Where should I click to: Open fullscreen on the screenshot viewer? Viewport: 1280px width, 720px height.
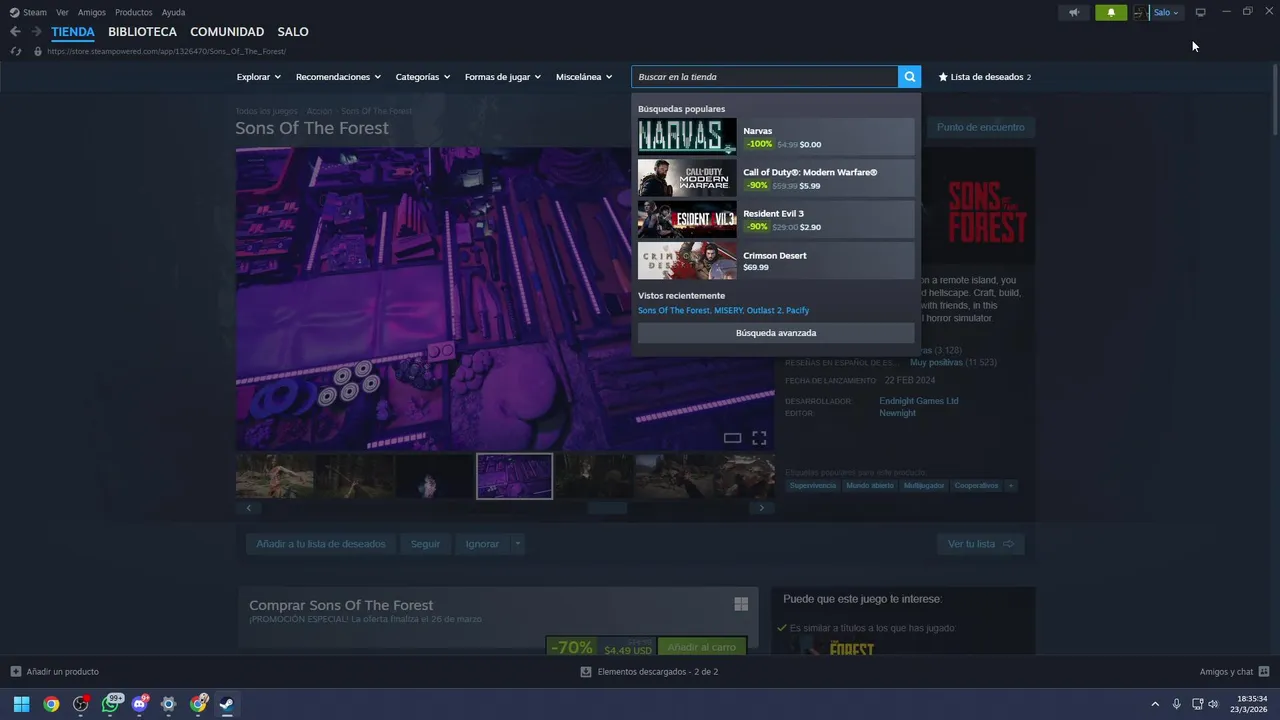tap(759, 438)
